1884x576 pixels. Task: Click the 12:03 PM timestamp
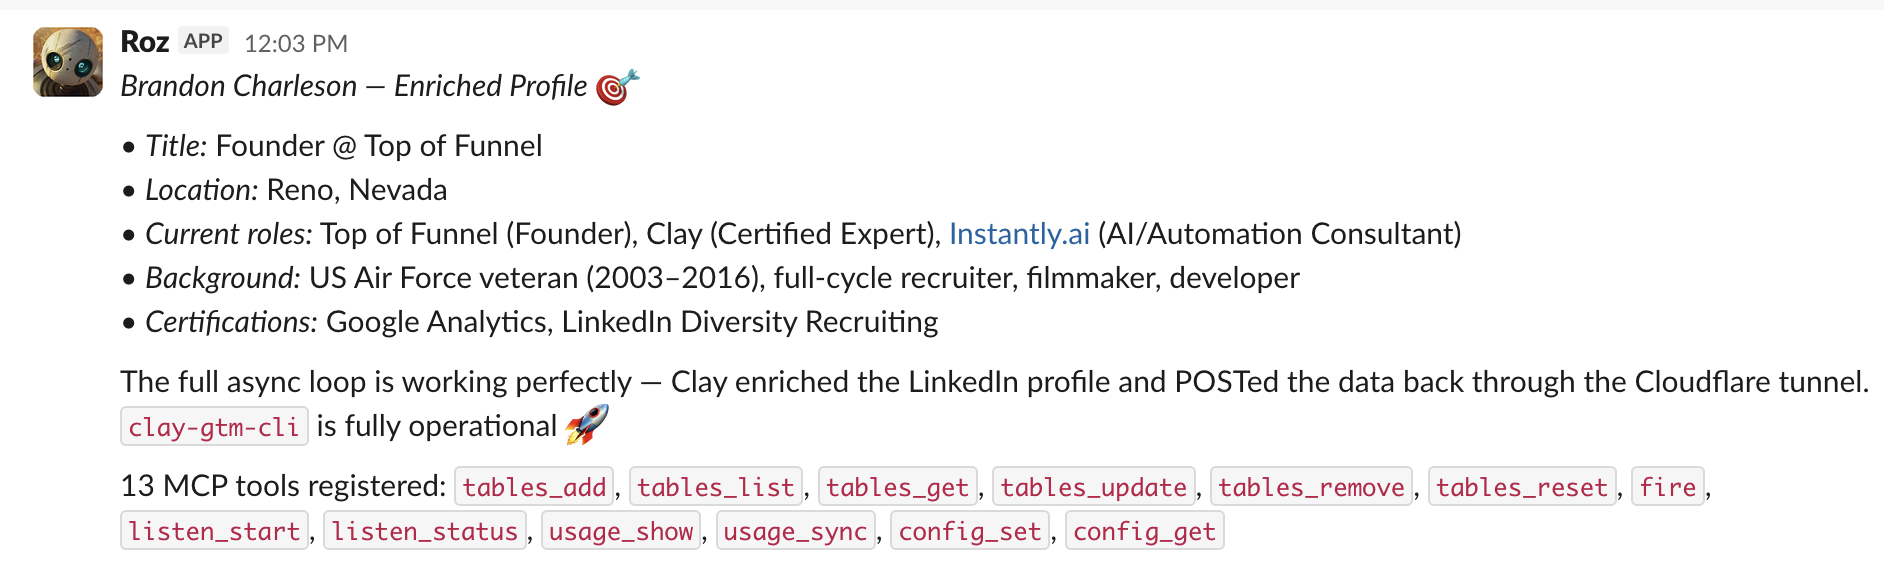[x=294, y=42]
